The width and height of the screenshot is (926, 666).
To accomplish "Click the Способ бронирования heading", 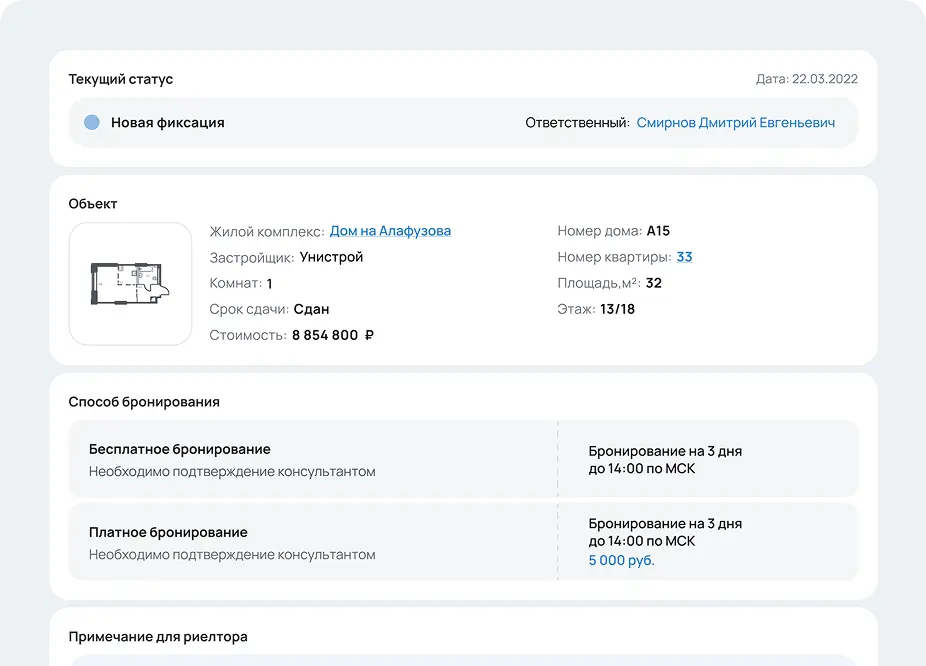I will click(x=144, y=402).
